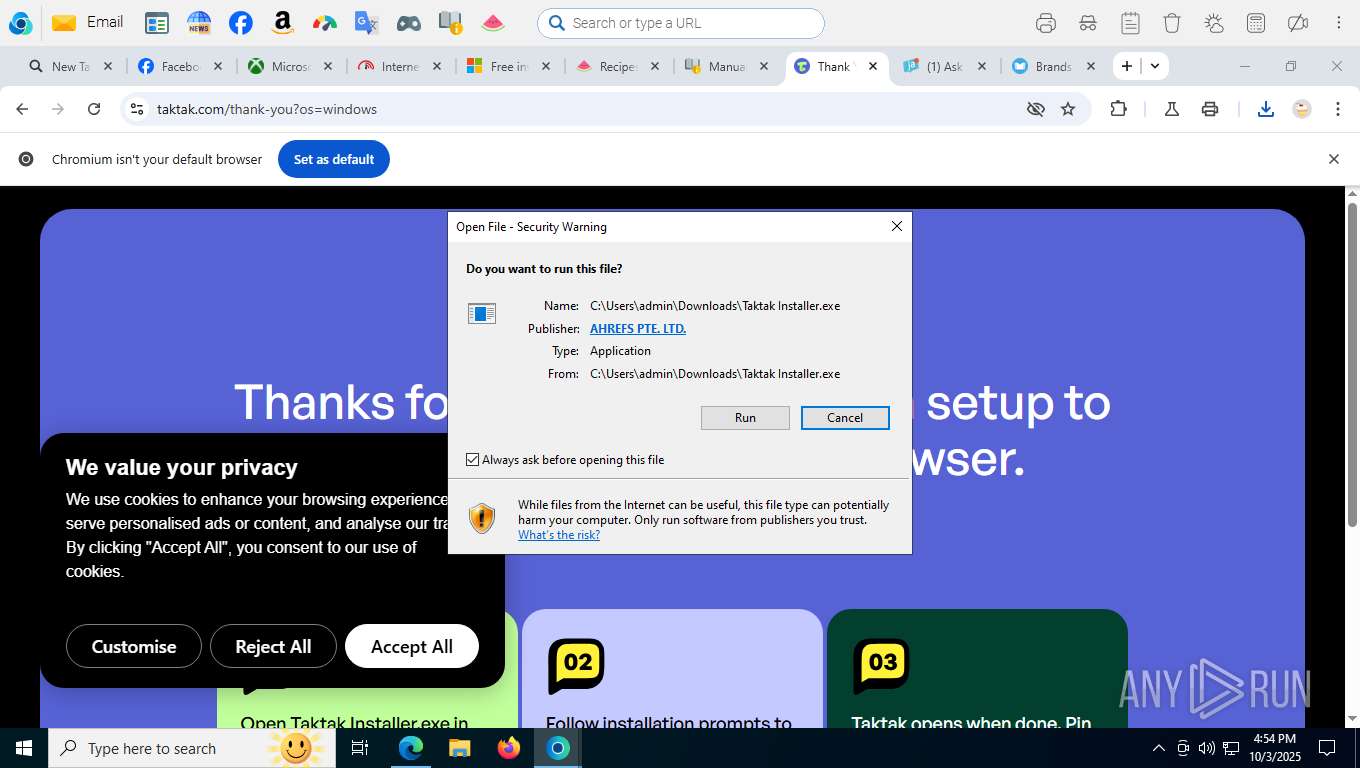
Task: Click Run in the Security Warning dialog
Action: click(x=745, y=418)
